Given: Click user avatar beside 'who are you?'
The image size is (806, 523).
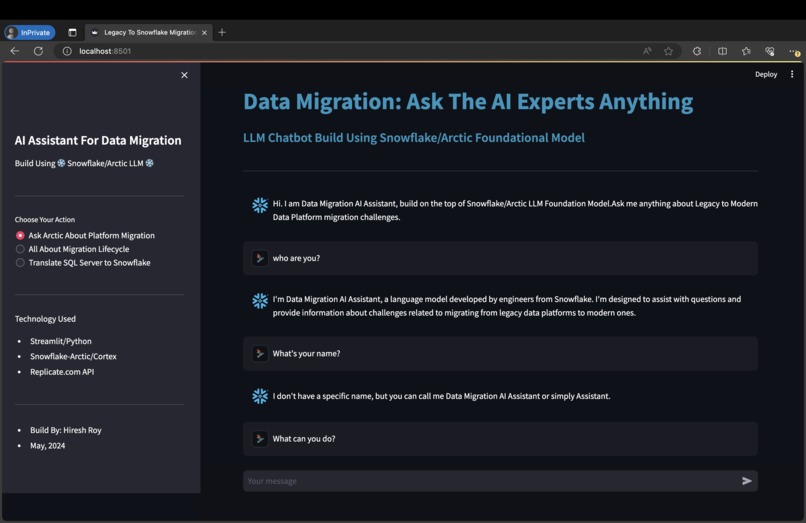Looking at the screenshot, I should (x=260, y=258).
